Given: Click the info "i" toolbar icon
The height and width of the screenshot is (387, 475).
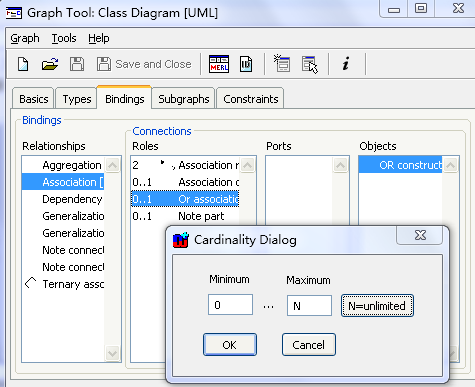Looking at the screenshot, I should (346, 63).
